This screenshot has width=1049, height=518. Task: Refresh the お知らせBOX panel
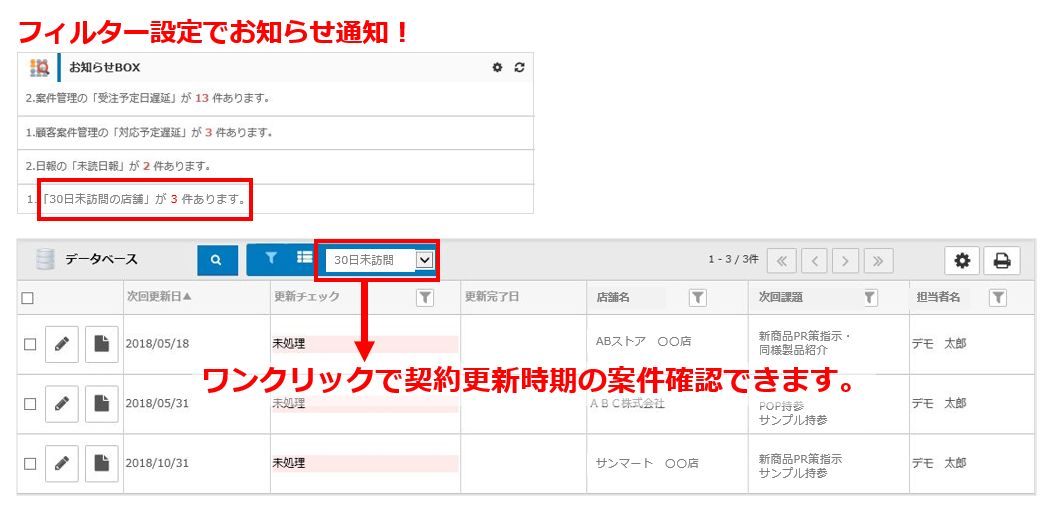(x=519, y=68)
